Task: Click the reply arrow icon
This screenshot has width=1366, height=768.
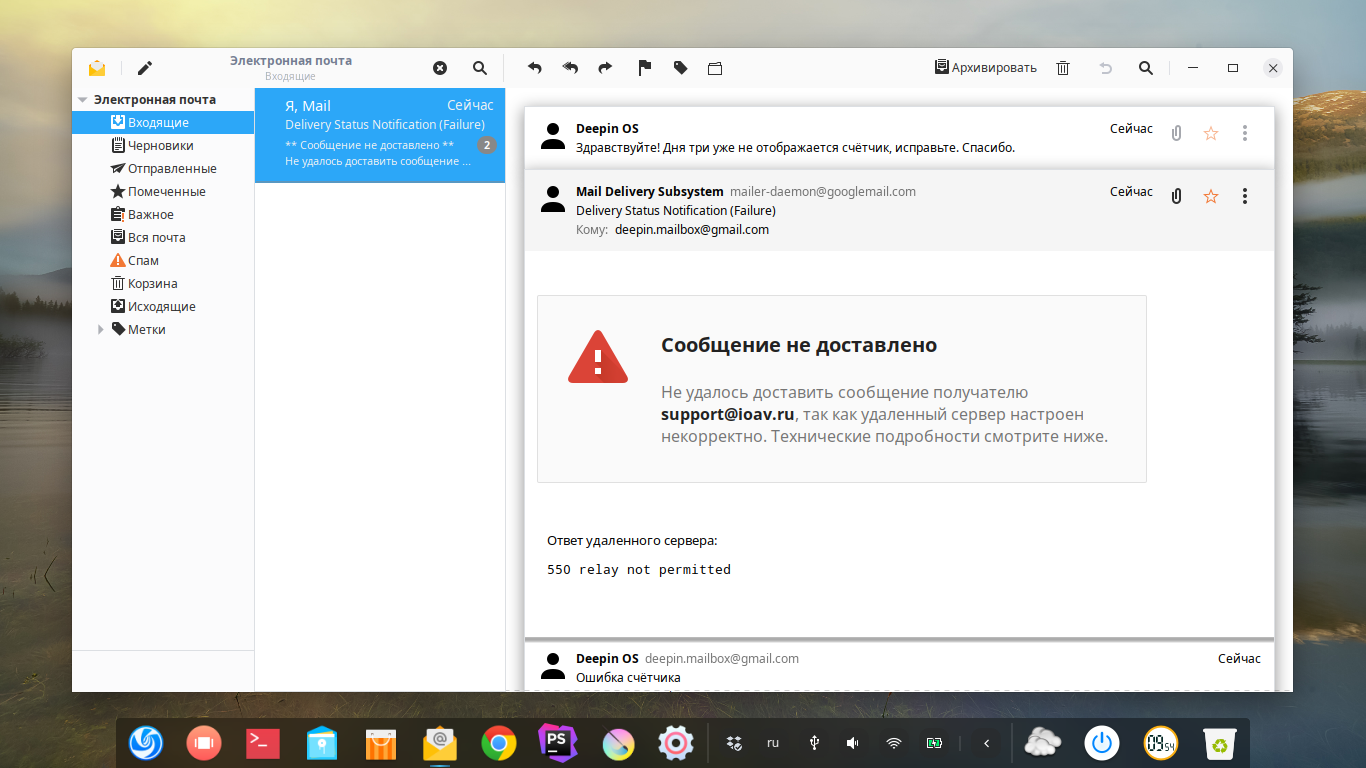Action: 535,68
